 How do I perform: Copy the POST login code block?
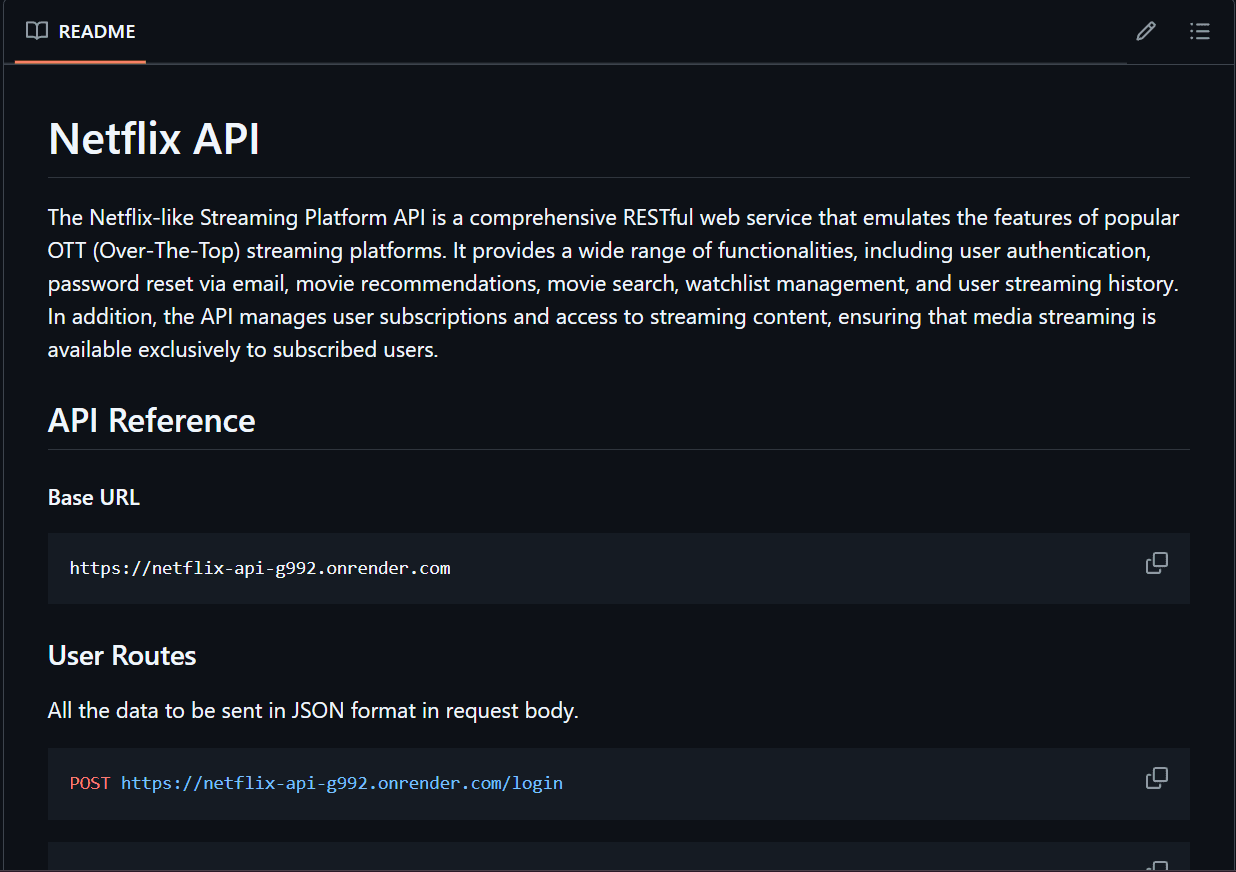pos(1157,778)
